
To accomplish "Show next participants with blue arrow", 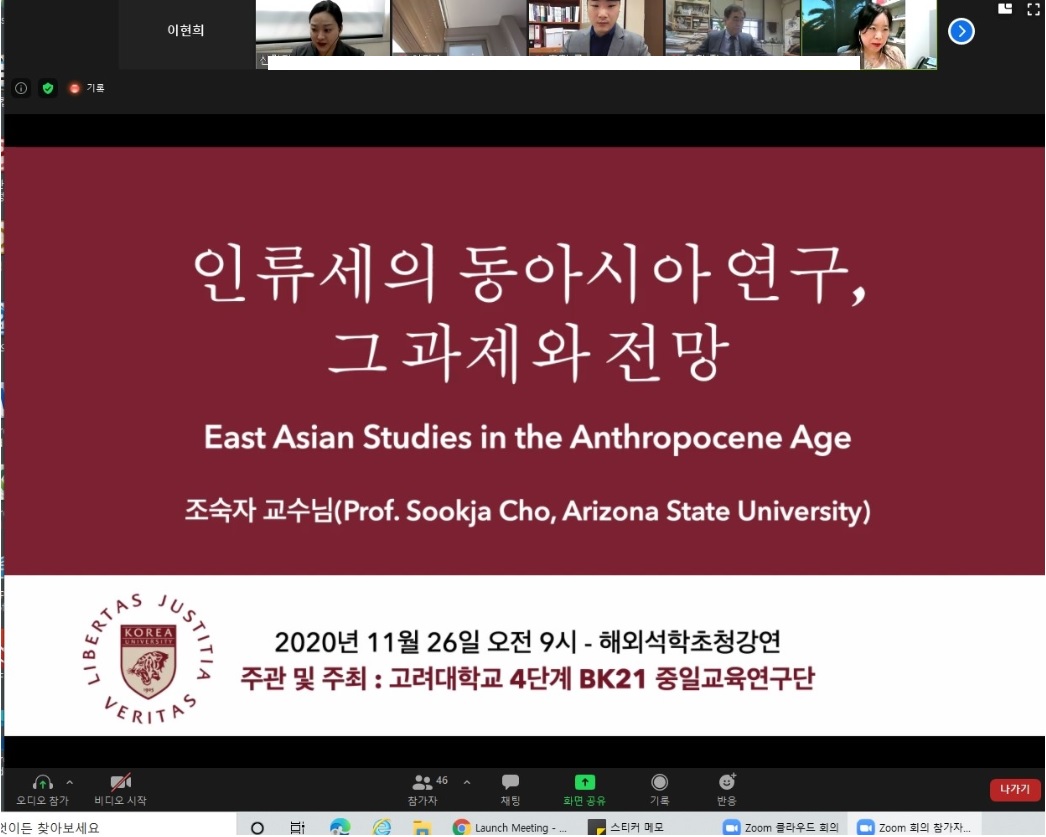I will pyautogui.click(x=961, y=32).
